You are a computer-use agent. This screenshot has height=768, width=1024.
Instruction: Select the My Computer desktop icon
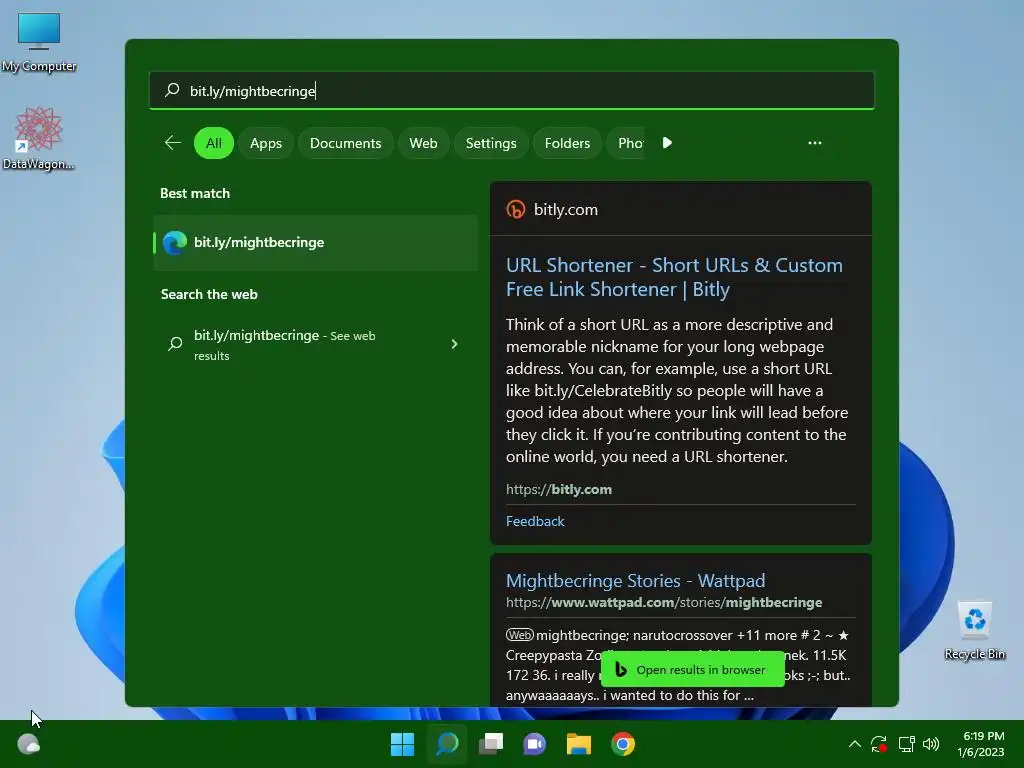tap(39, 42)
